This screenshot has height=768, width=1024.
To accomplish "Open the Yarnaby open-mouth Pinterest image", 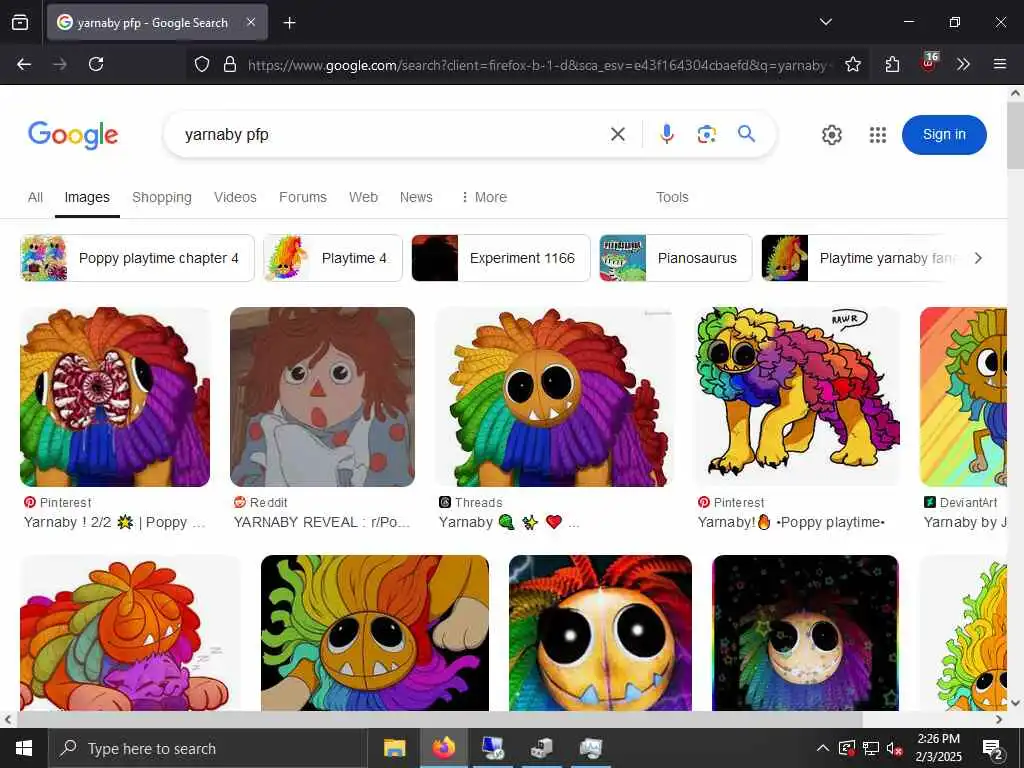I will point(115,397).
